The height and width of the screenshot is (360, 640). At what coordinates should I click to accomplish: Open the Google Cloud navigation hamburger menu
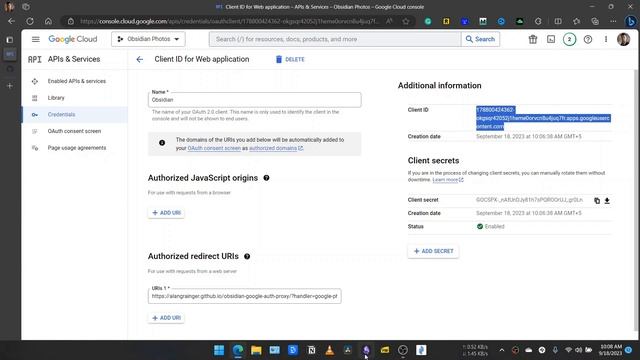tap(36, 39)
